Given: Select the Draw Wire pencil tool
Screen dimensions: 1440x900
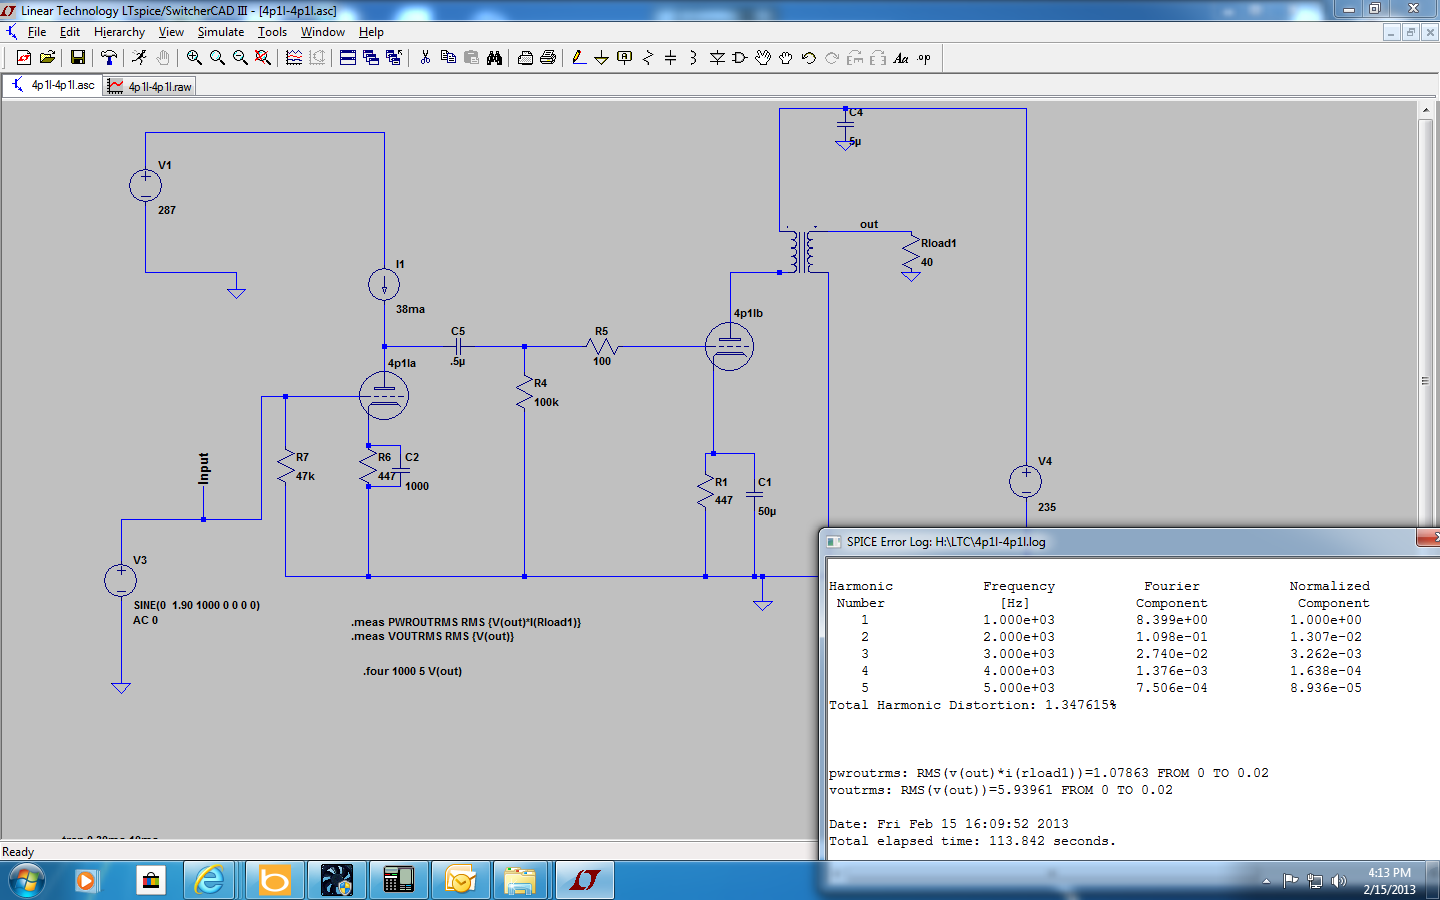Looking at the screenshot, I should click(x=578, y=58).
